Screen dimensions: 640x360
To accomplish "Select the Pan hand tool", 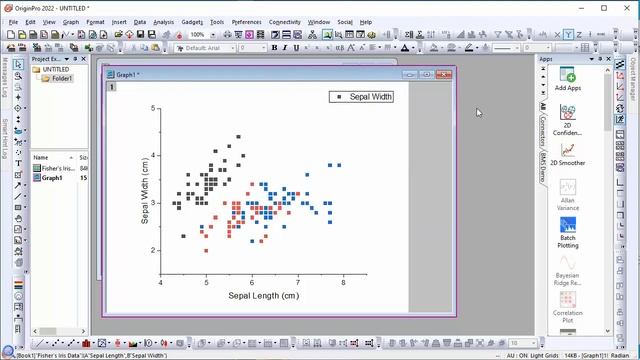I will pos(18,218).
